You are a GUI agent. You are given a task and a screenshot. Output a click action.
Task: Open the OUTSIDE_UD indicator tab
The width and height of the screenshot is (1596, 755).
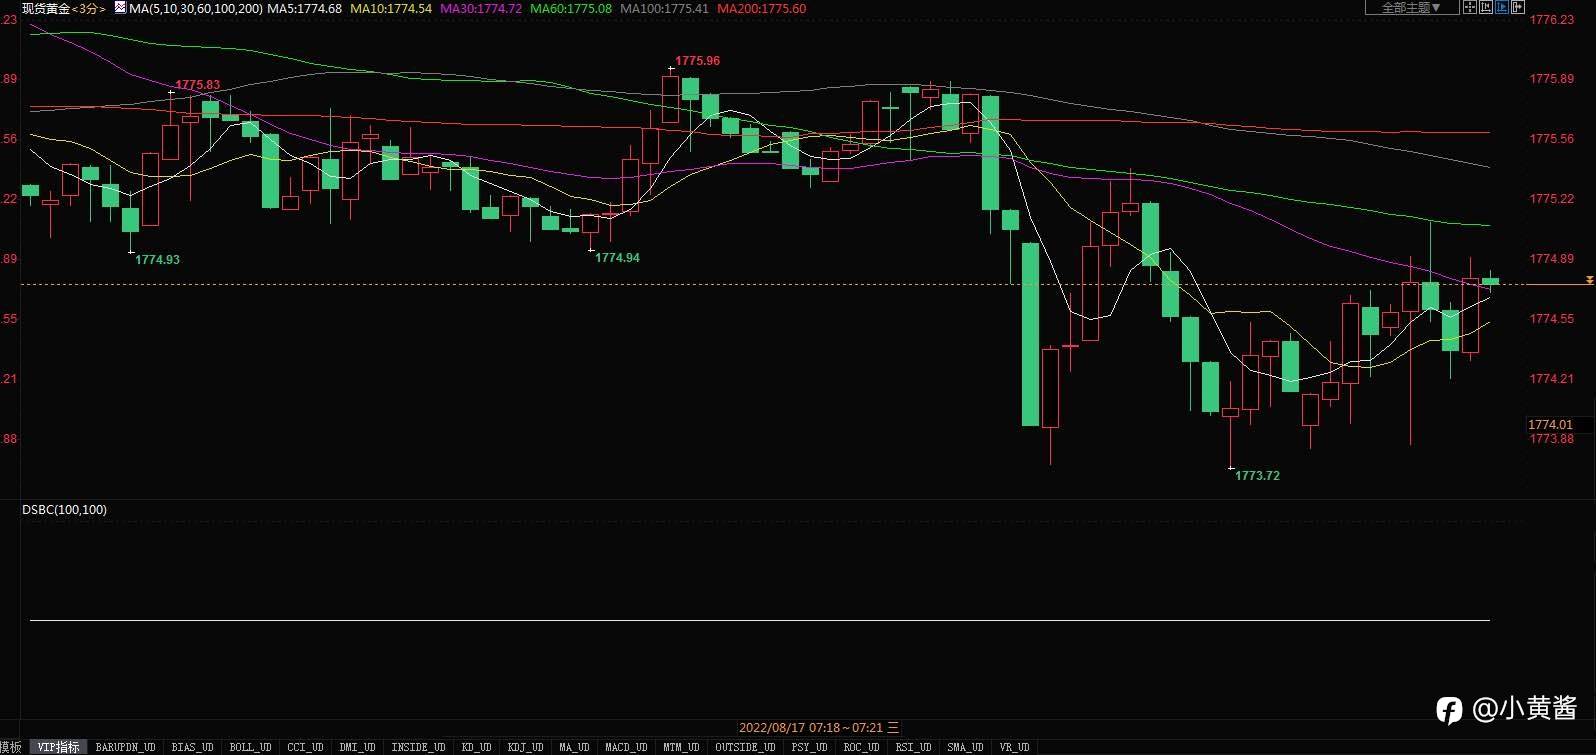(x=745, y=747)
